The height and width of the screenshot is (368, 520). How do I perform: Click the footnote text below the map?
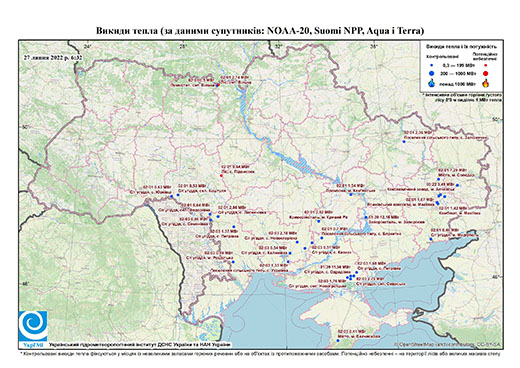pyautogui.click(x=260, y=353)
